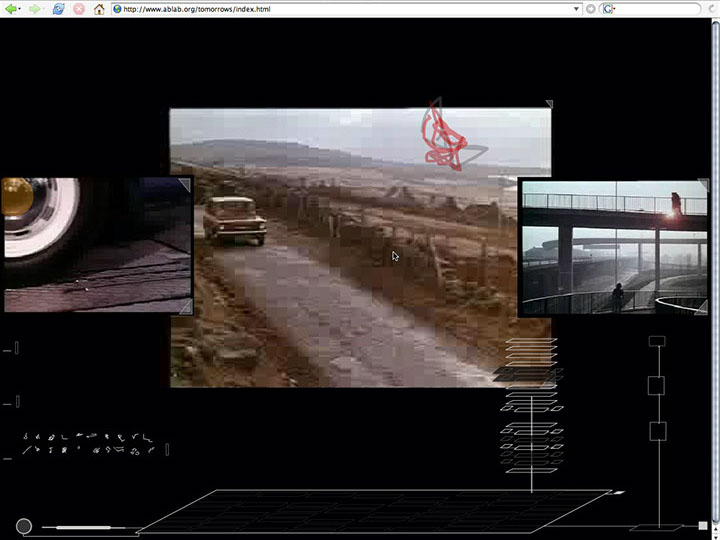Click the Go button next to the address bar
The width and height of the screenshot is (720, 540).
pyautogui.click(x=590, y=9)
